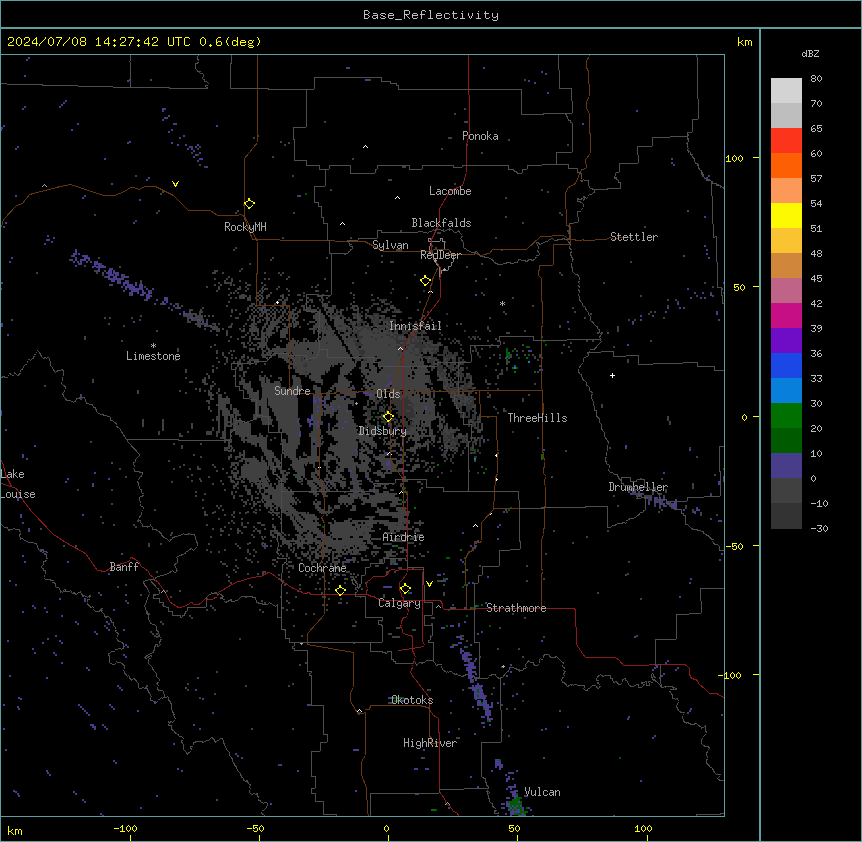Click the Stettler city label

(634, 237)
